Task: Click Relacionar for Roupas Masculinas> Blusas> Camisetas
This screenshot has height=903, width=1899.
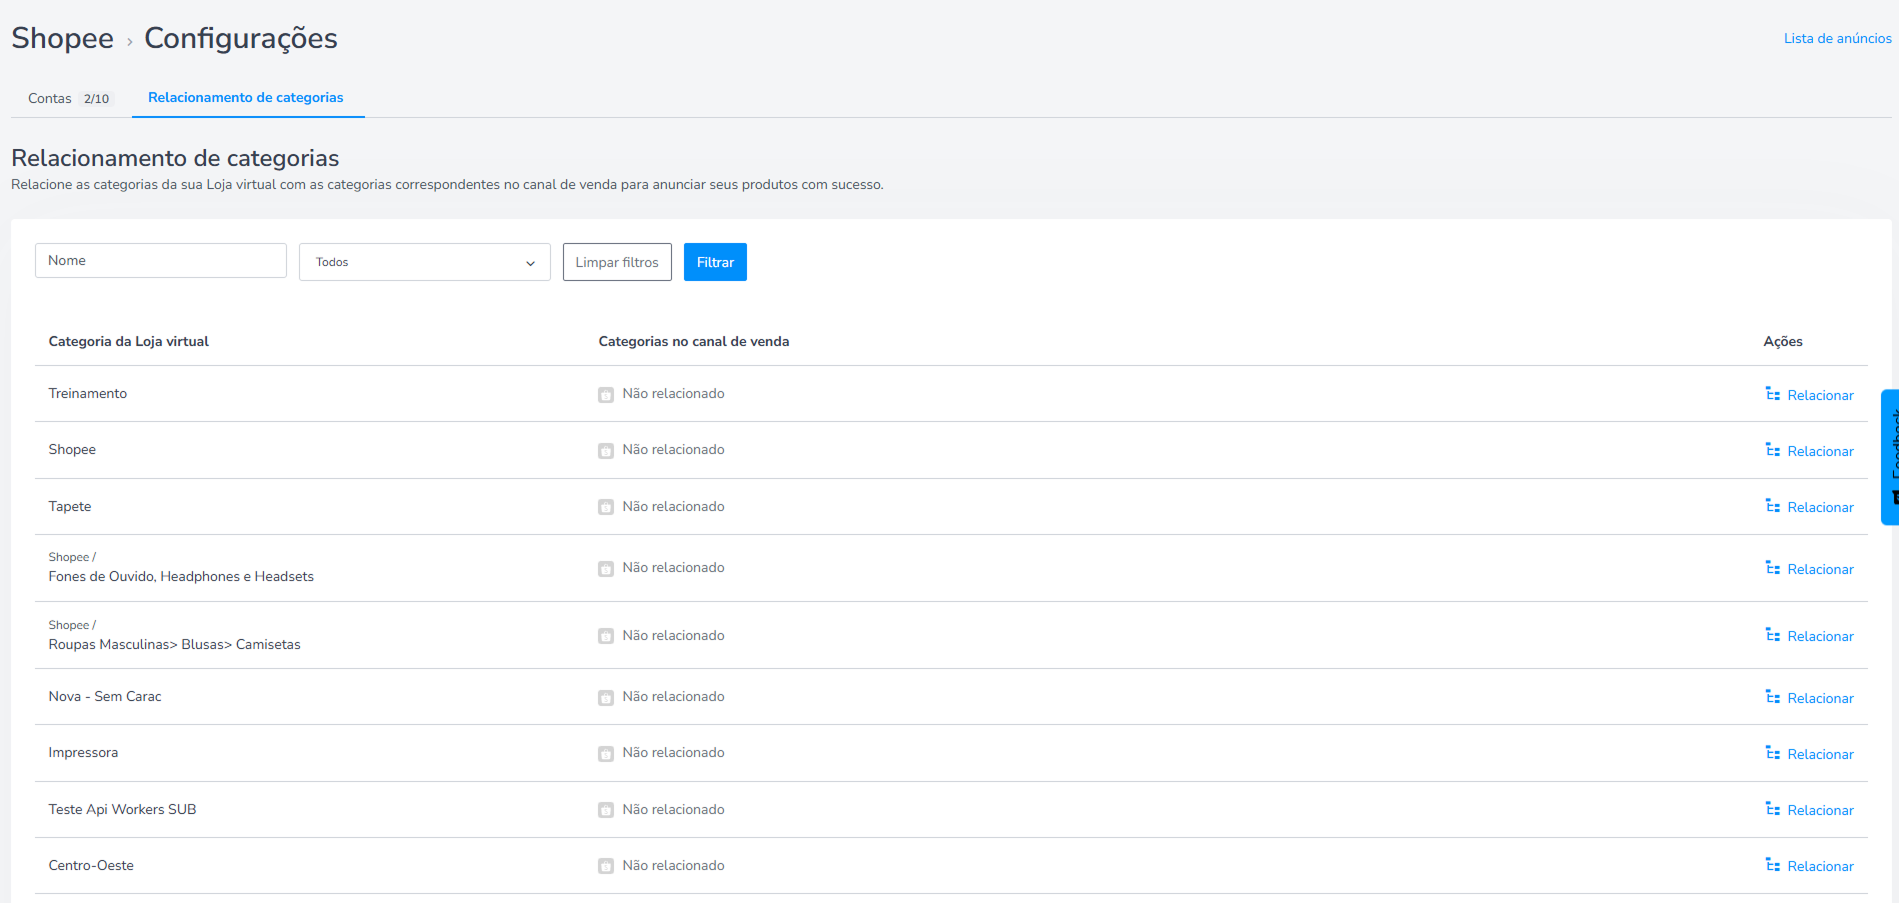Action: tap(1820, 636)
